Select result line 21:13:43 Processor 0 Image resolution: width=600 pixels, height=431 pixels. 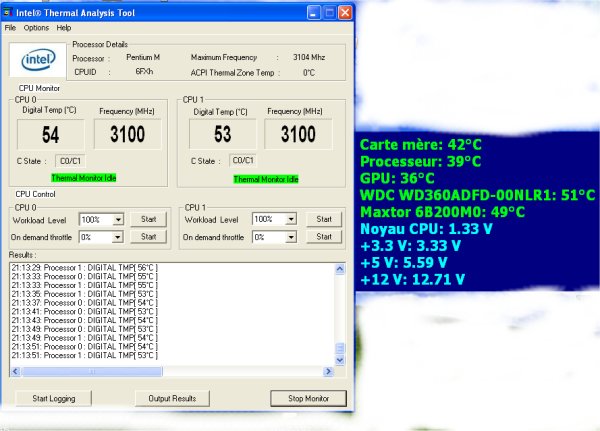(85, 320)
